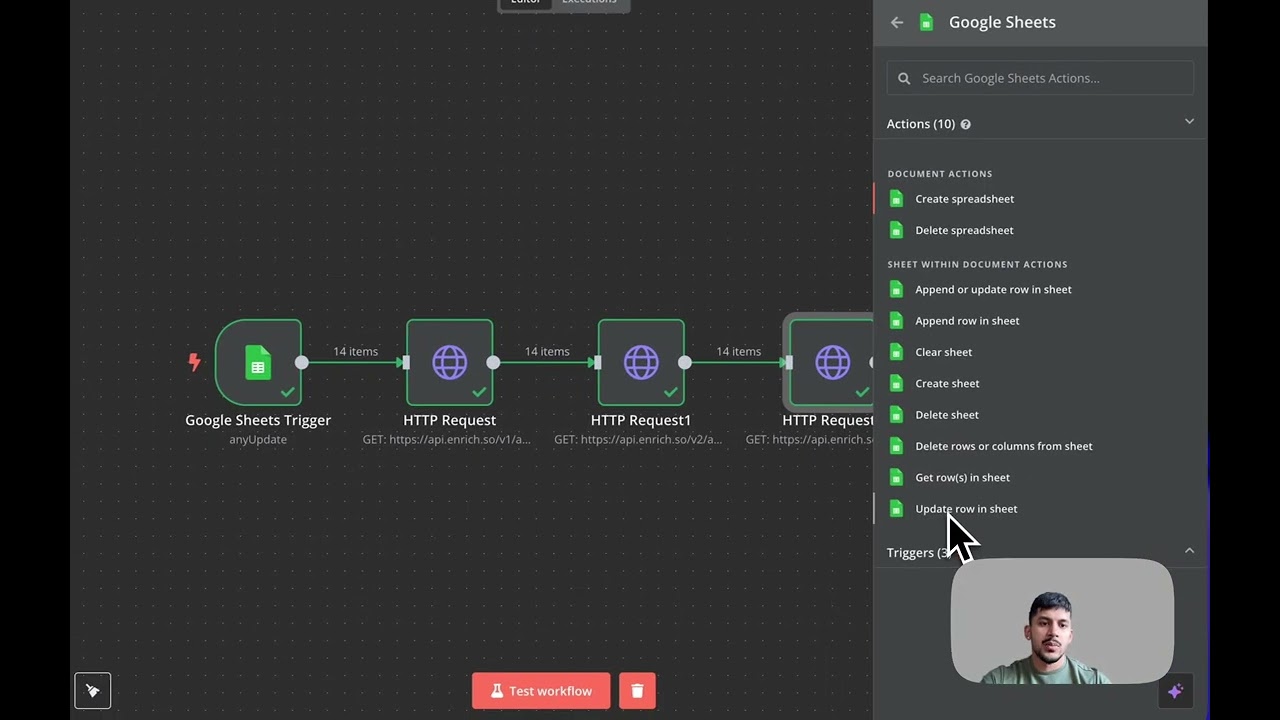Click the Google Sheets logo in panel header

[926, 22]
